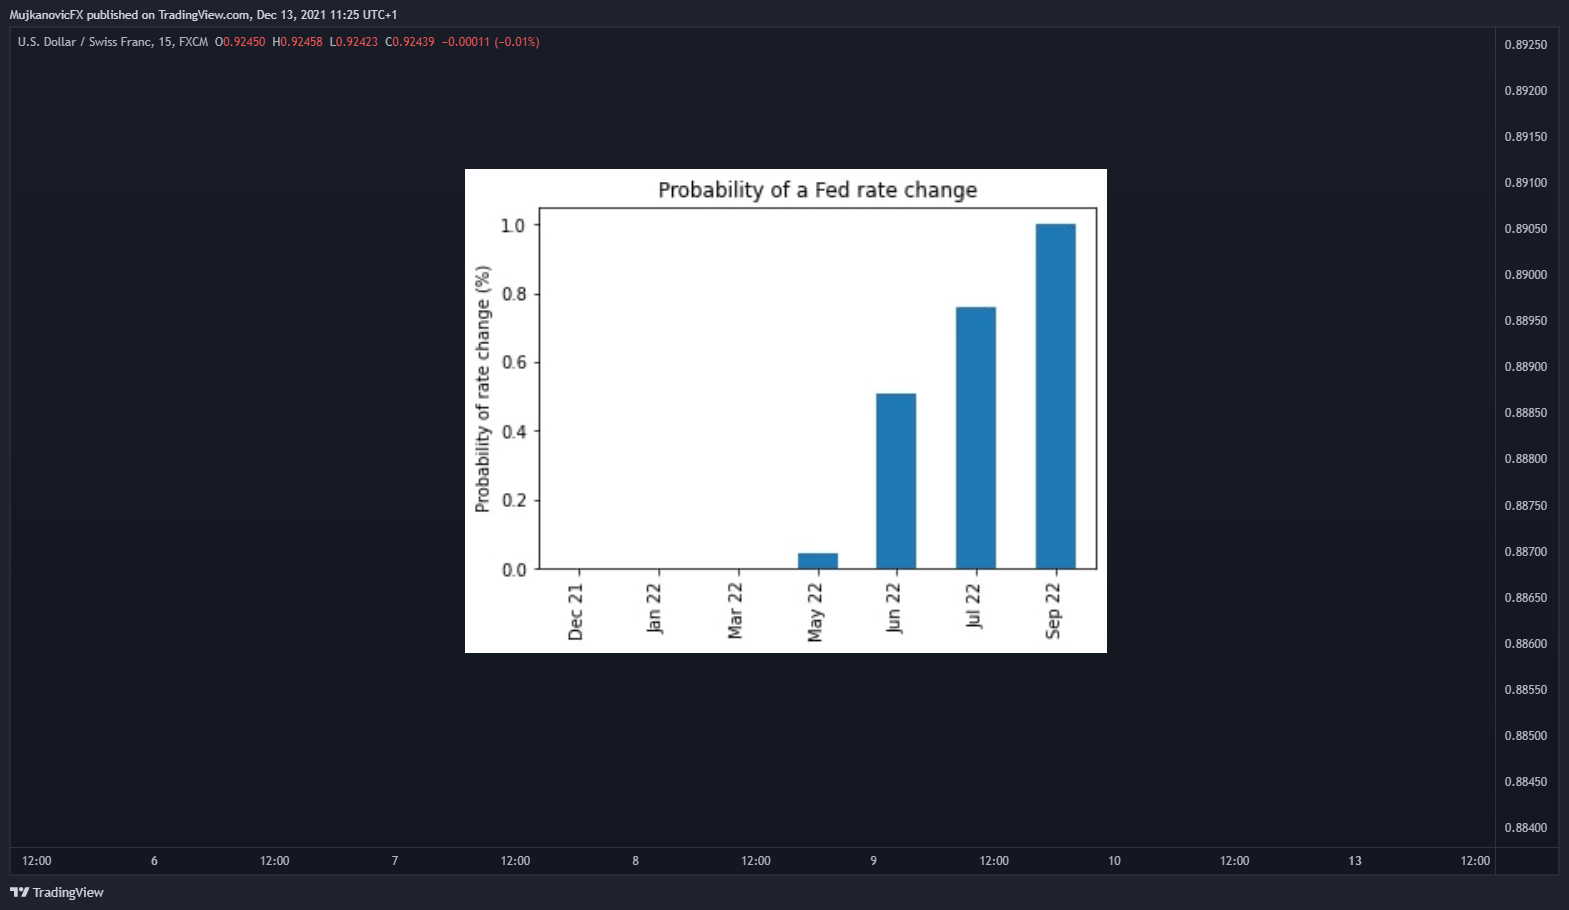Viewport: 1569px width, 910px height.
Task: Click price axis label 0.89100
Action: pyautogui.click(x=1525, y=183)
